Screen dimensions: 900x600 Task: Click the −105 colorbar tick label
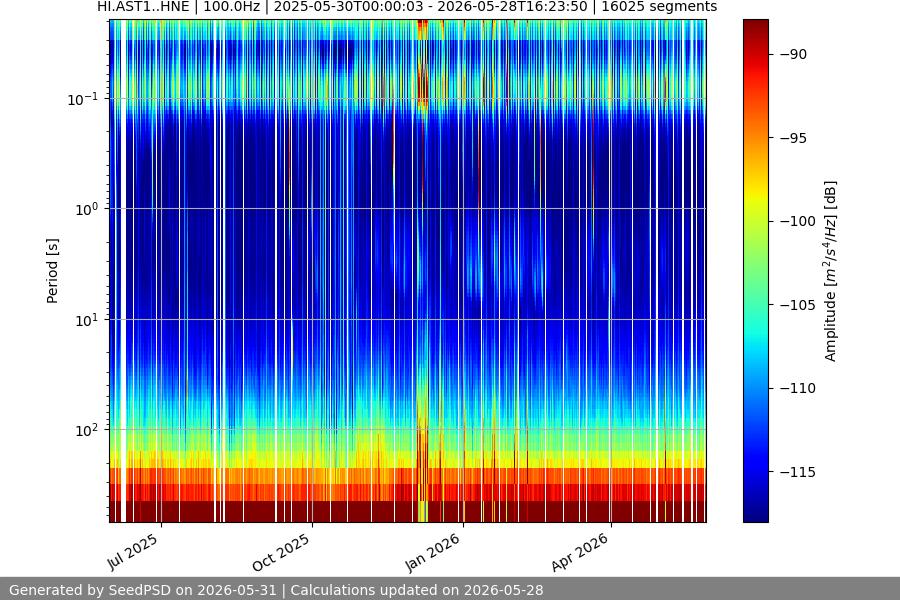tap(798, 305)
